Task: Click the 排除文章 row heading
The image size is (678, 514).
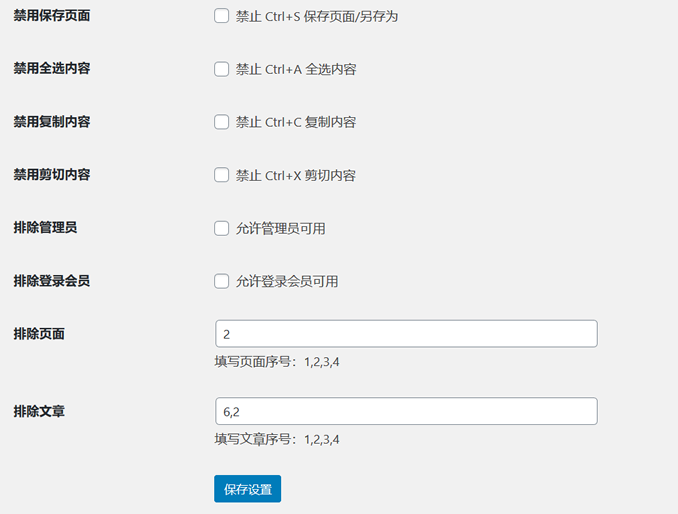Action: 39,410
